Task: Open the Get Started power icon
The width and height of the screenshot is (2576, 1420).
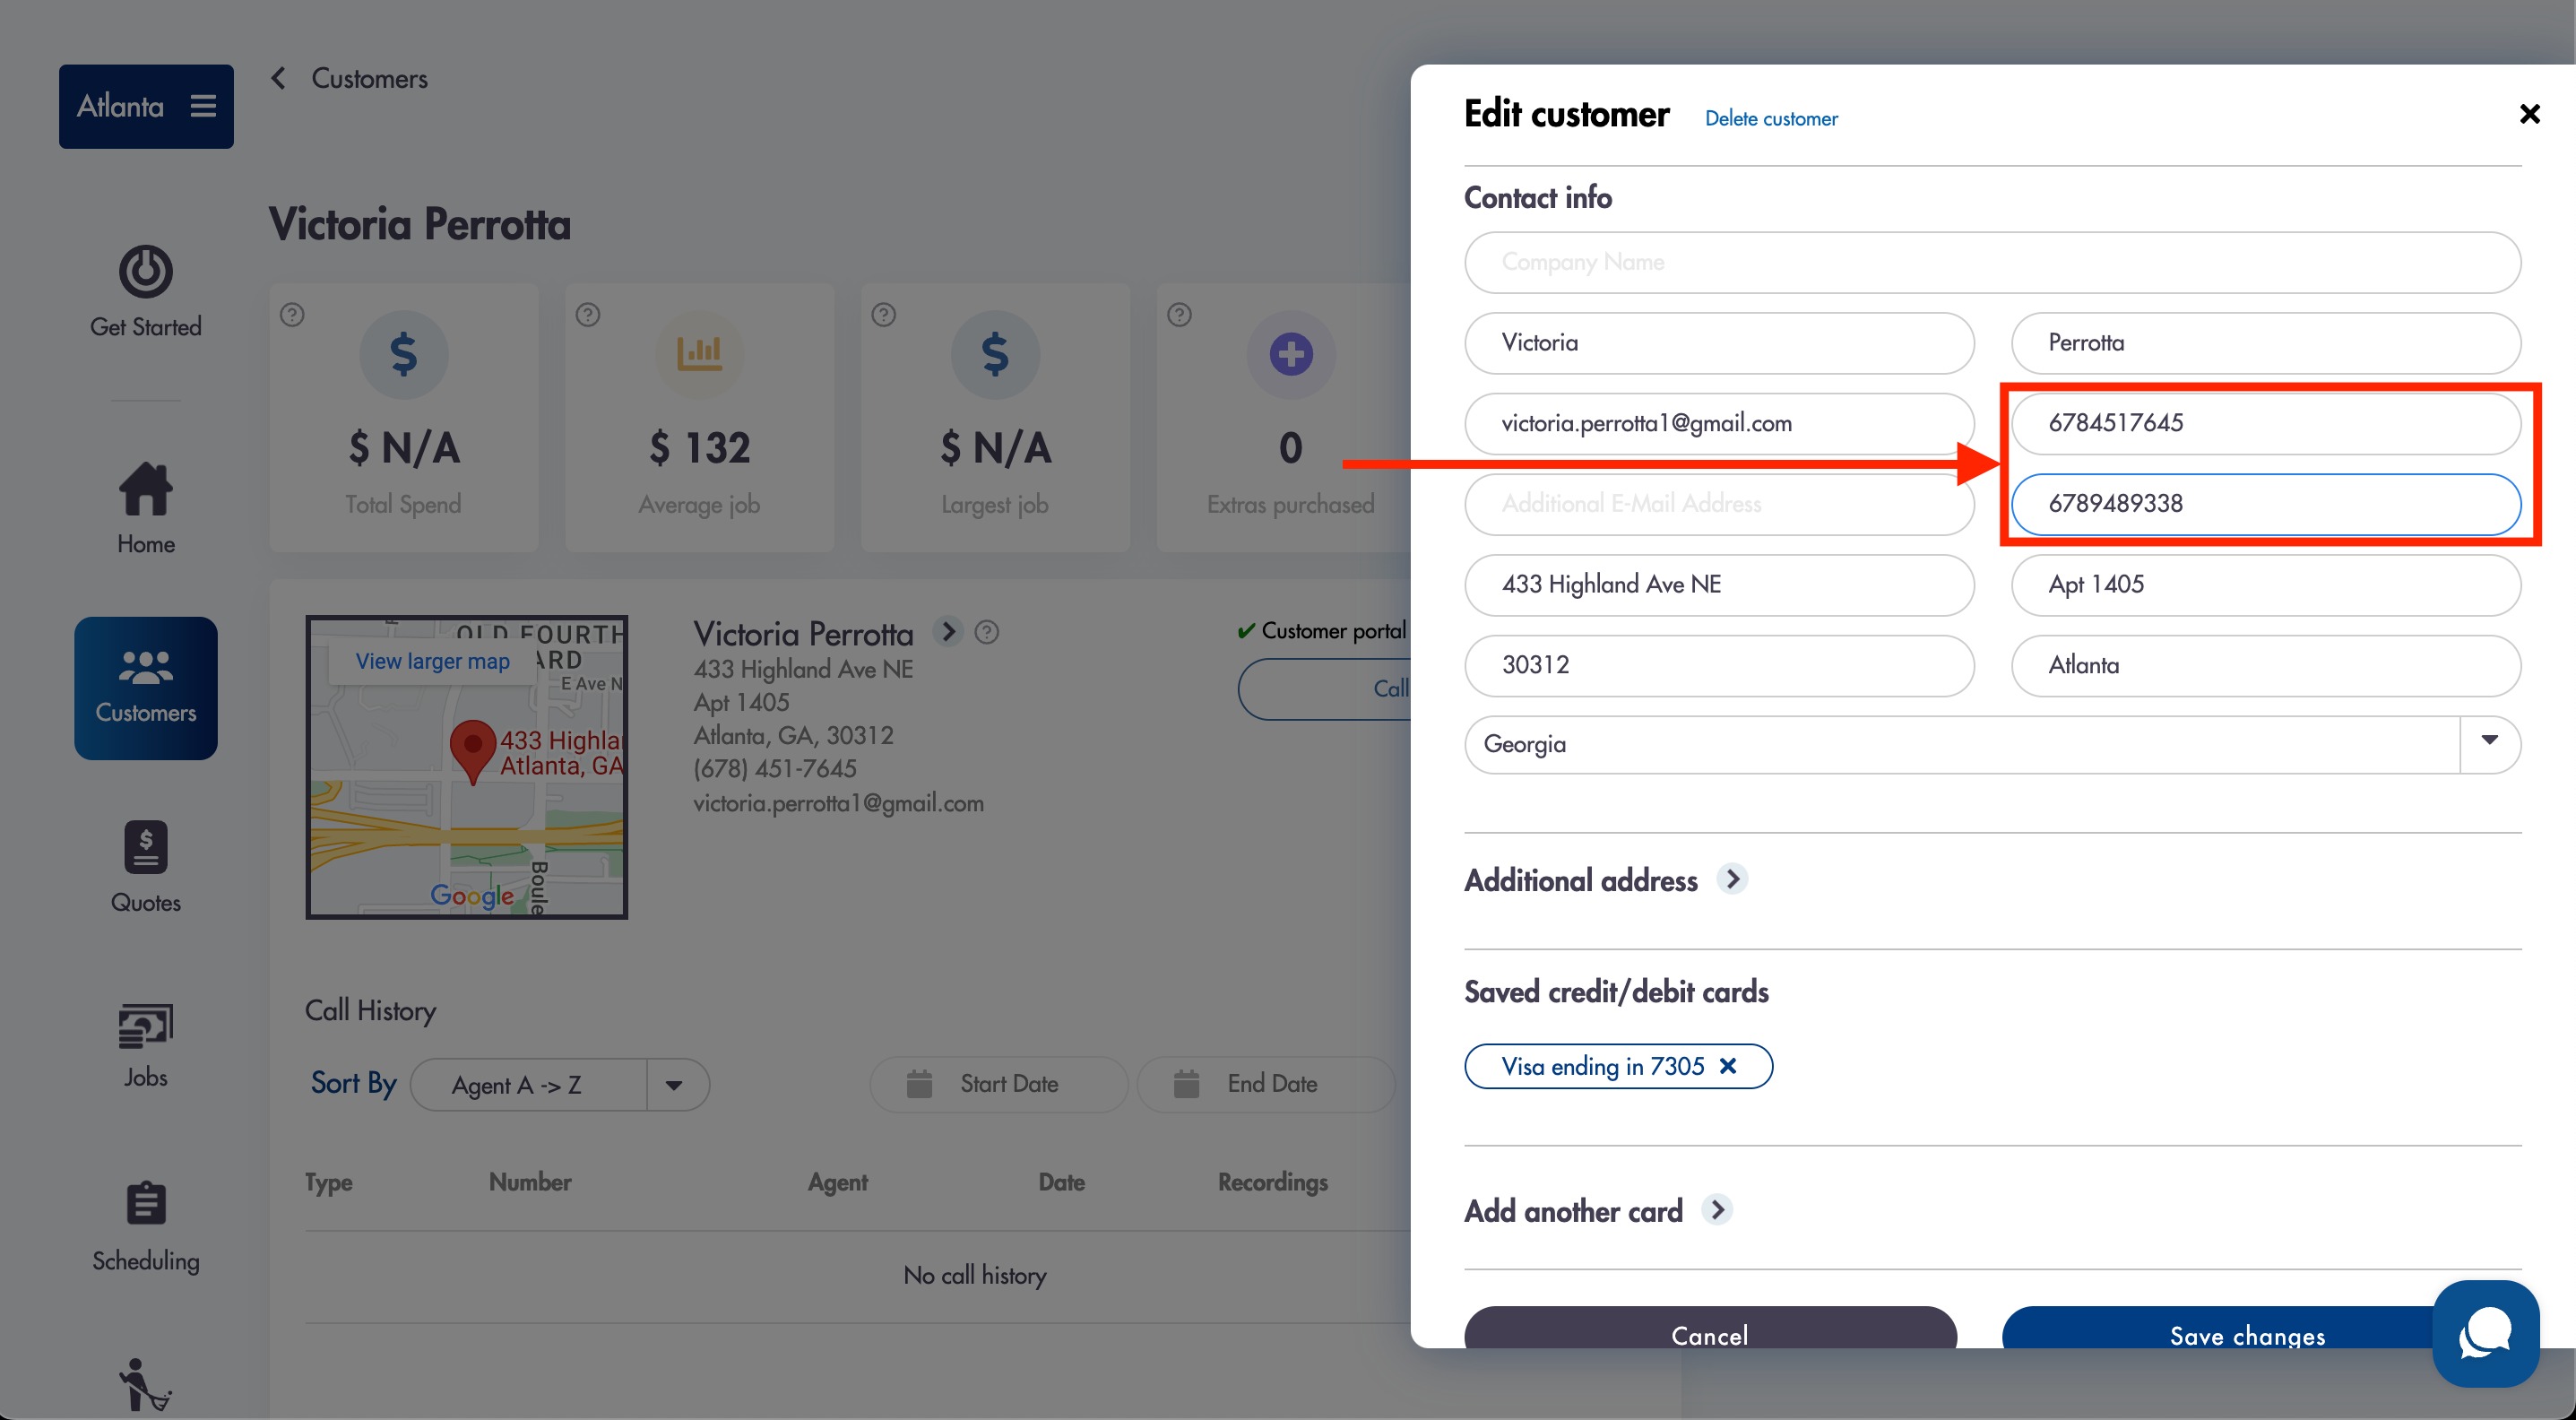Action: (x=146, y=271)
